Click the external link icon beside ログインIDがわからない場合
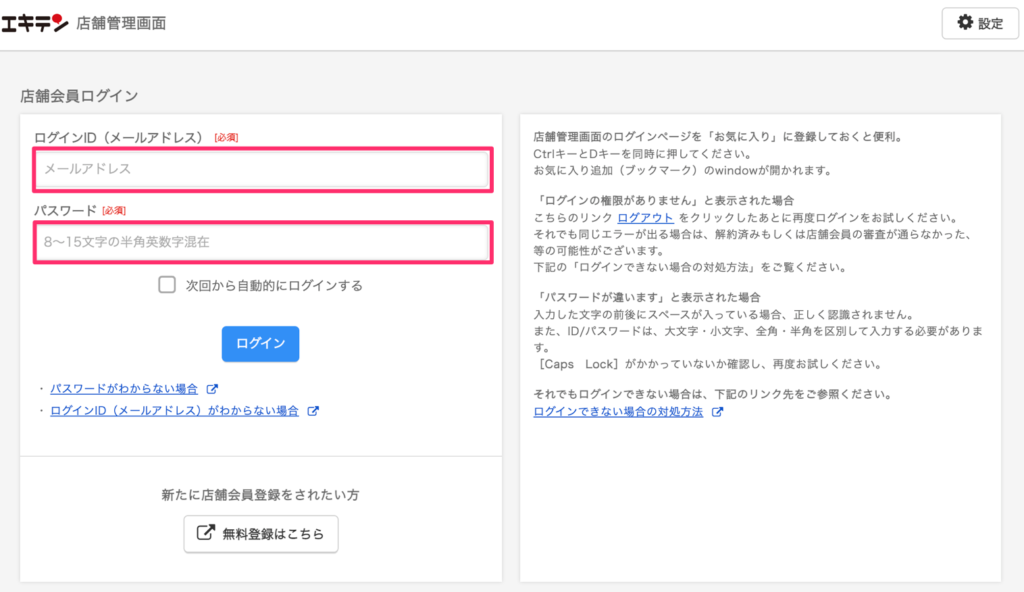Viewport: 1024px width, 592px height. [314, 410]
